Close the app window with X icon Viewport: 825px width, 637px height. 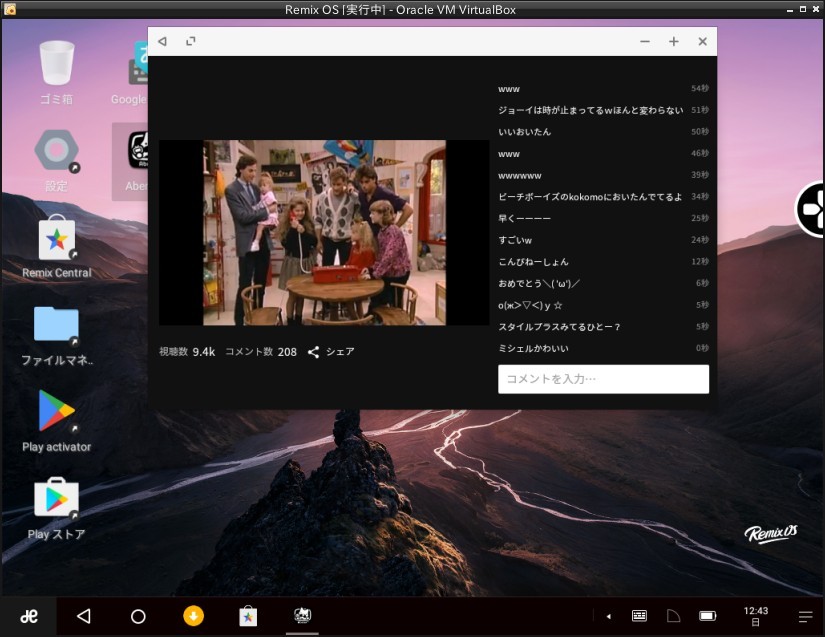point(702,42)
